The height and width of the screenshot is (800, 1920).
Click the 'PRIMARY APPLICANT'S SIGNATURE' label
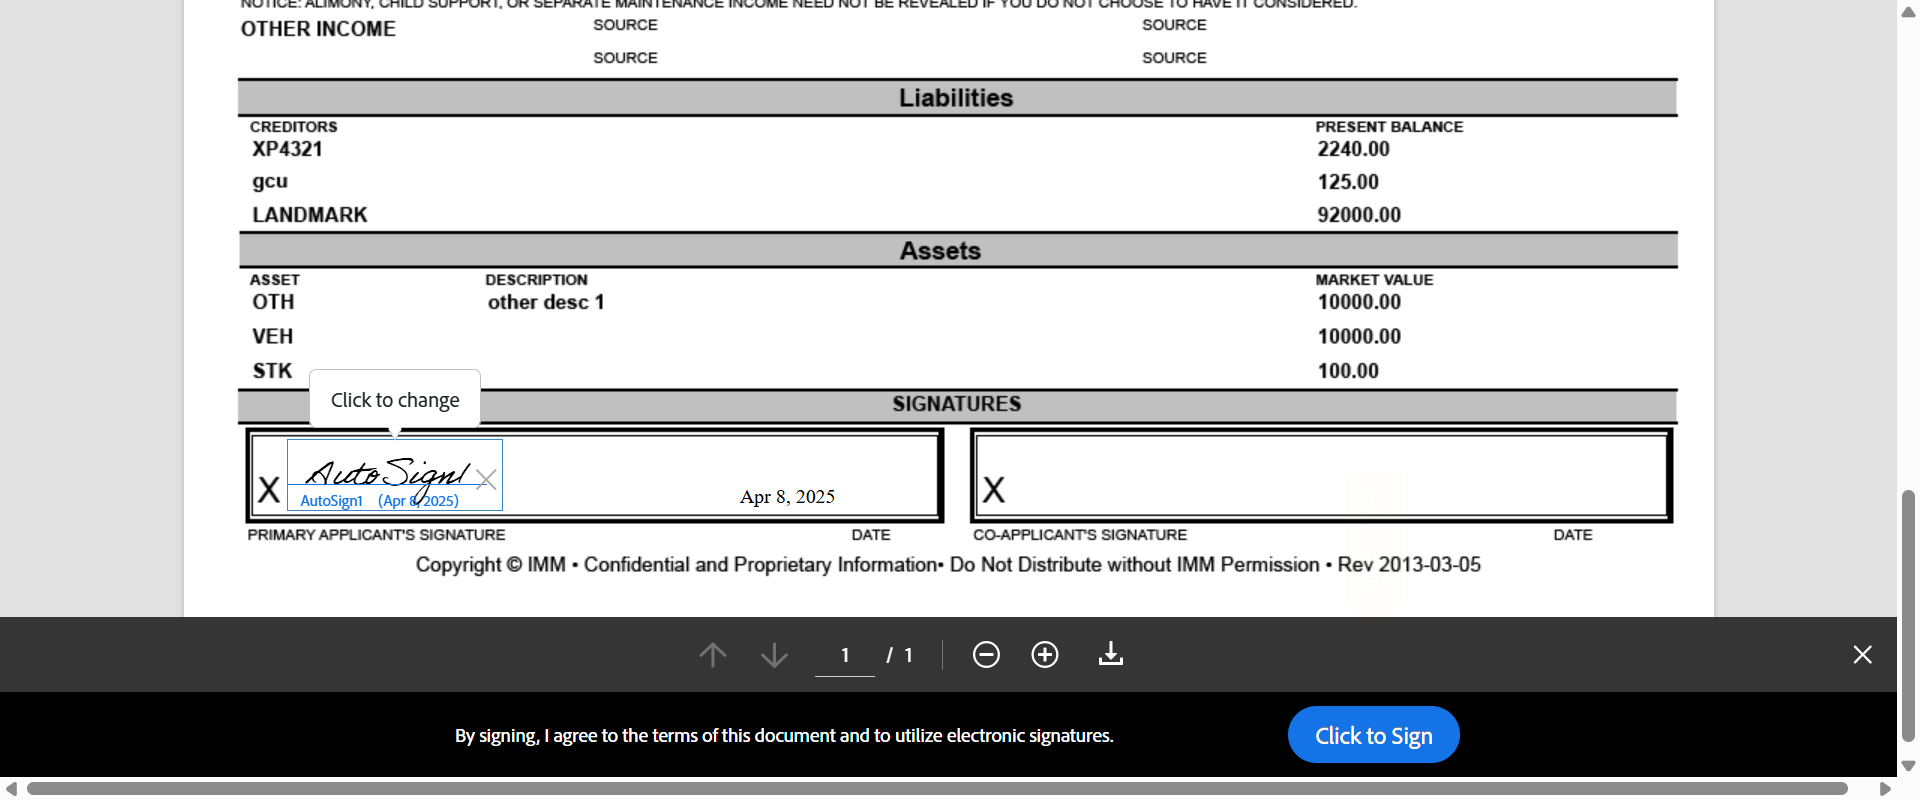point(377,535)
